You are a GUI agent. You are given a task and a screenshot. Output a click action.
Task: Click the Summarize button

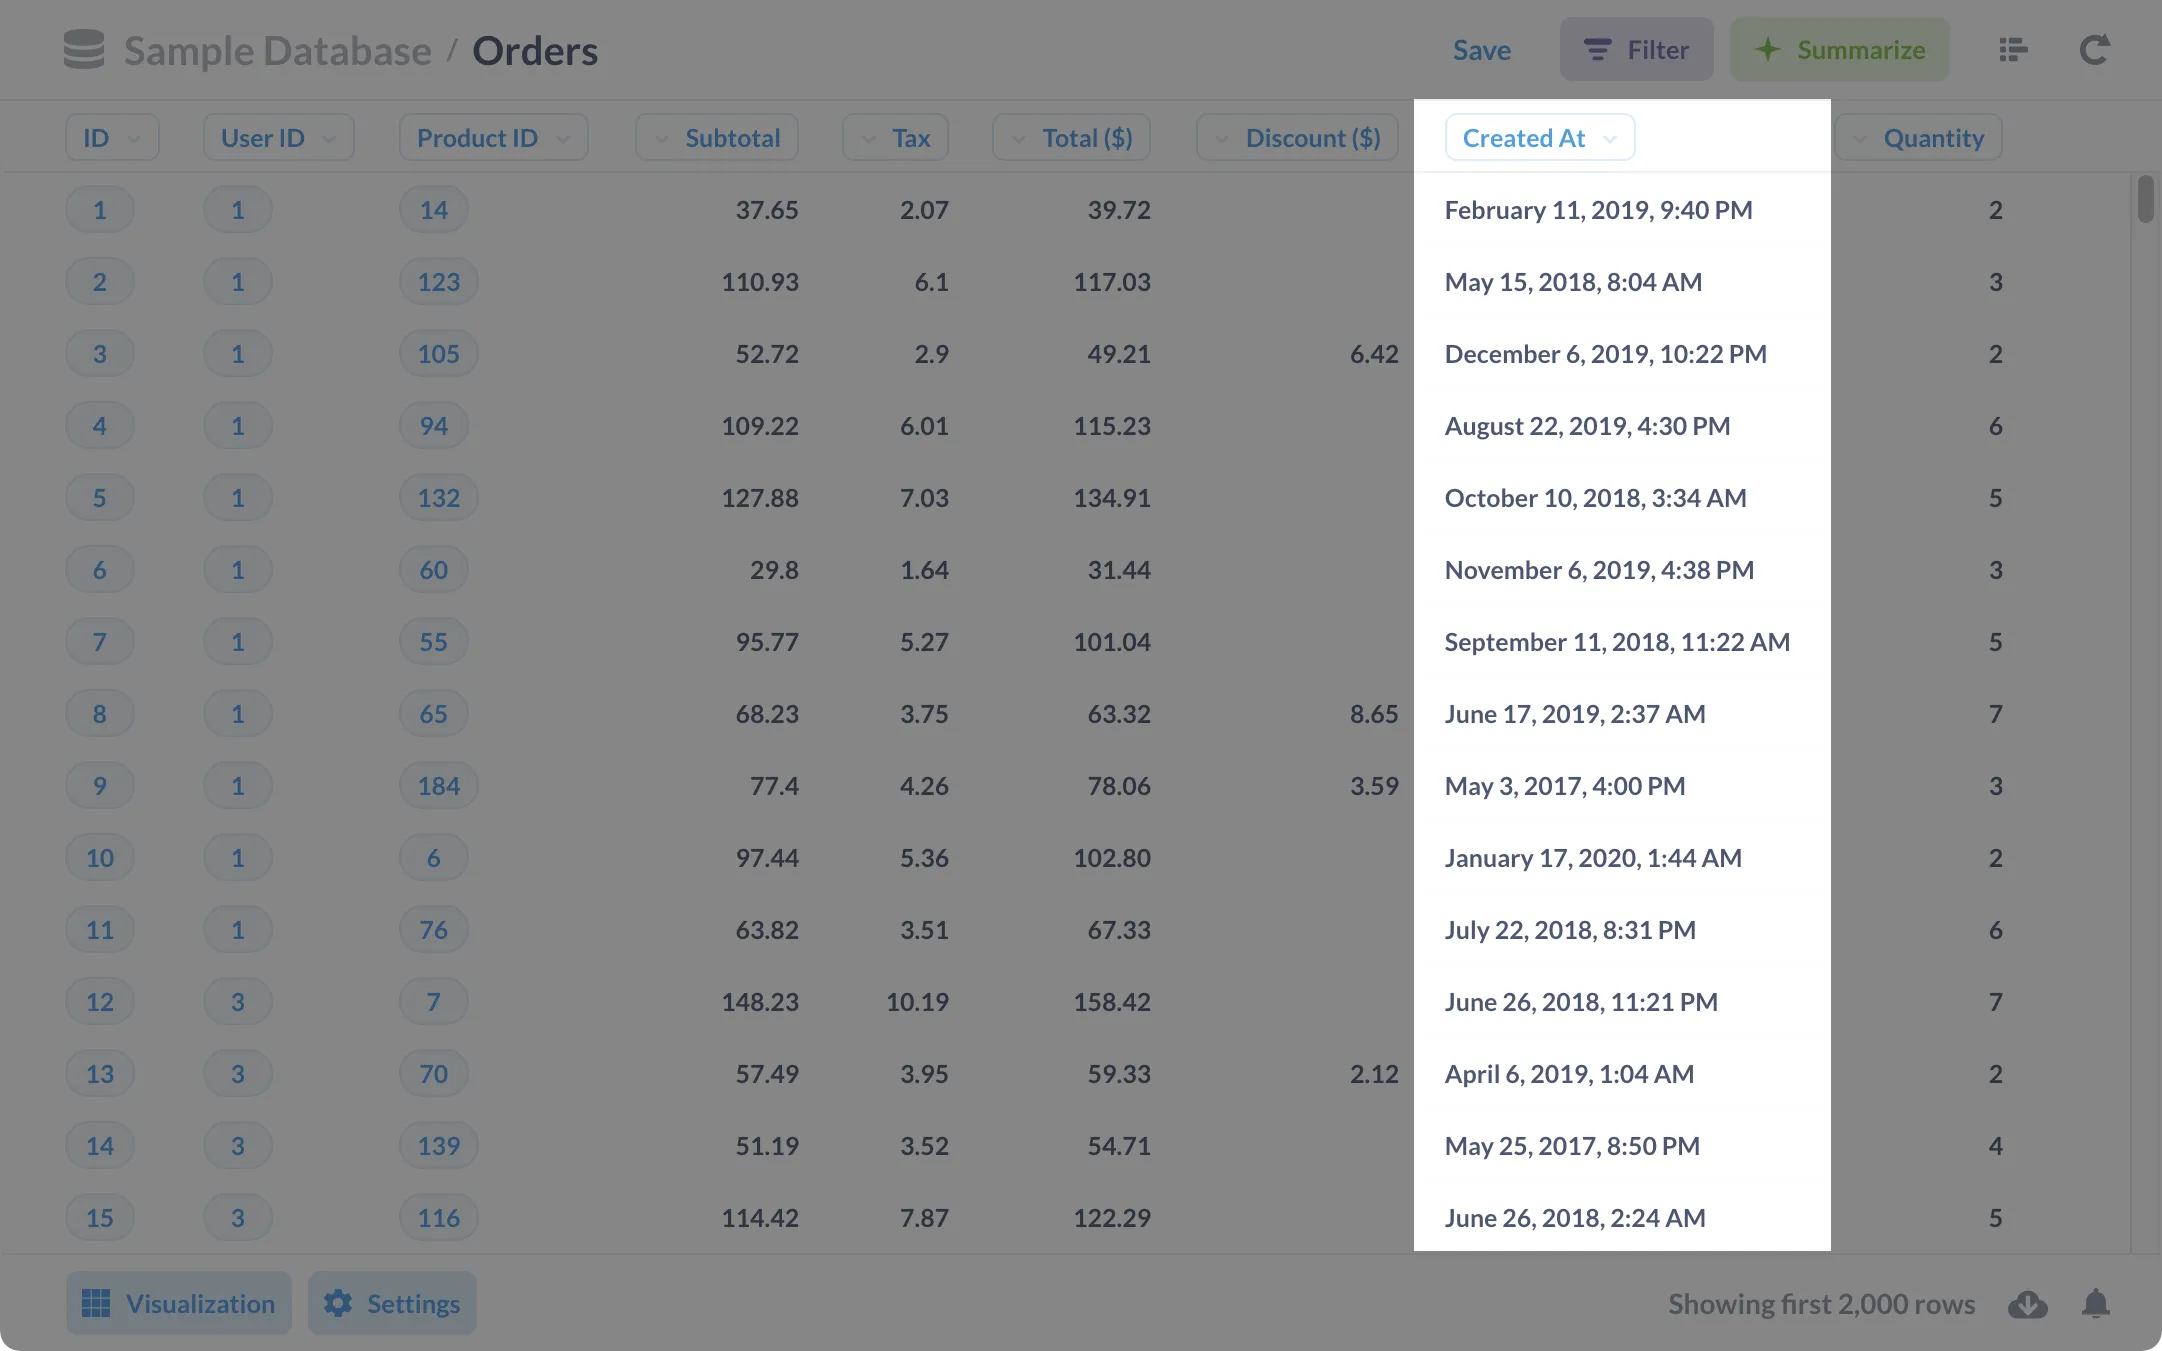pos(1840,49)
